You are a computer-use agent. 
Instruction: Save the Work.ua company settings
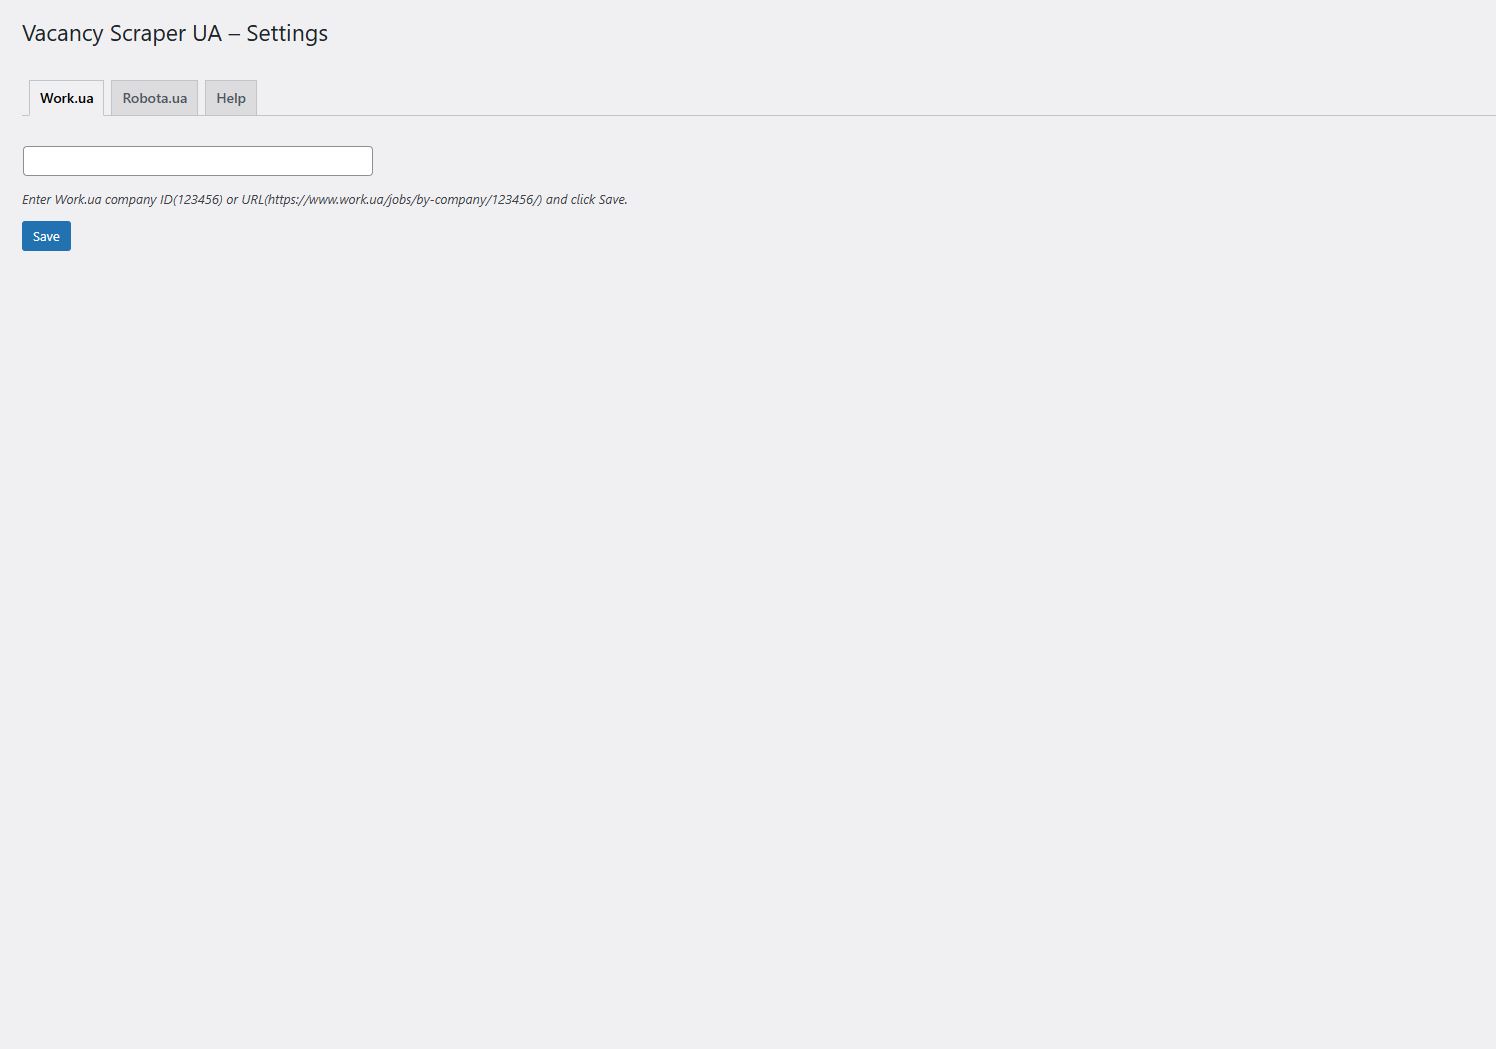coord(46,236)
